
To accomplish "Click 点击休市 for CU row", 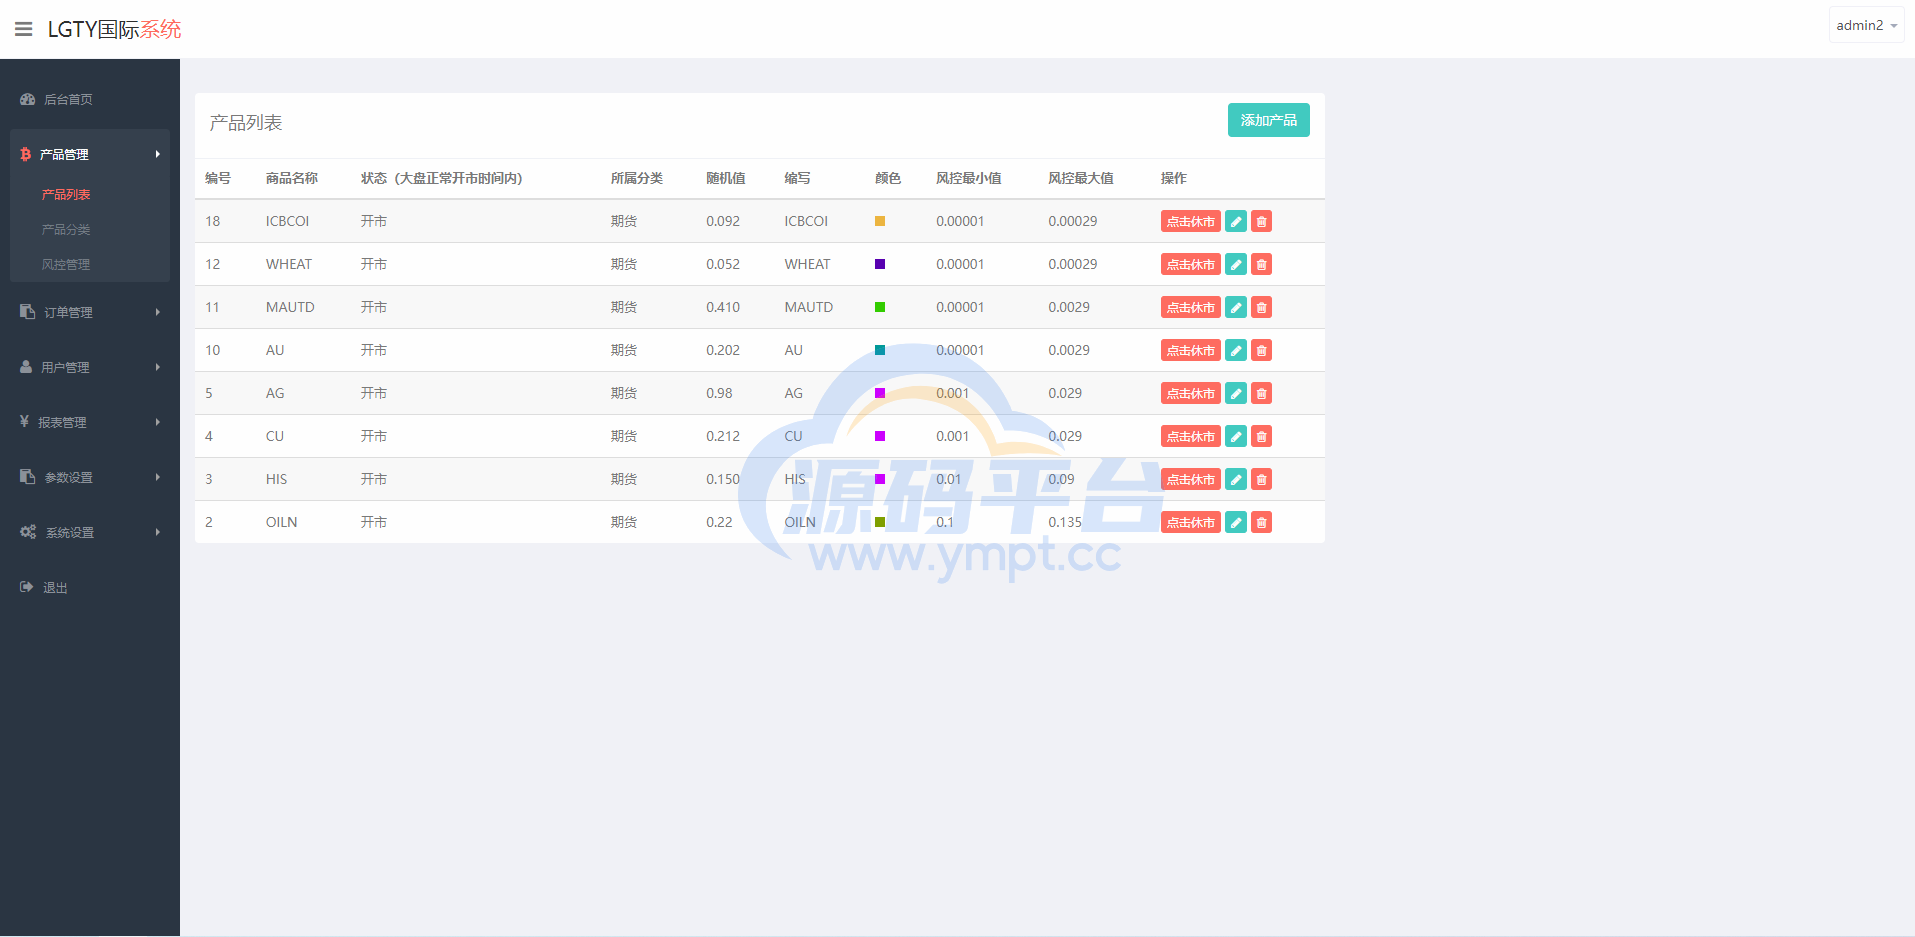I will (x=1190, y=436).
